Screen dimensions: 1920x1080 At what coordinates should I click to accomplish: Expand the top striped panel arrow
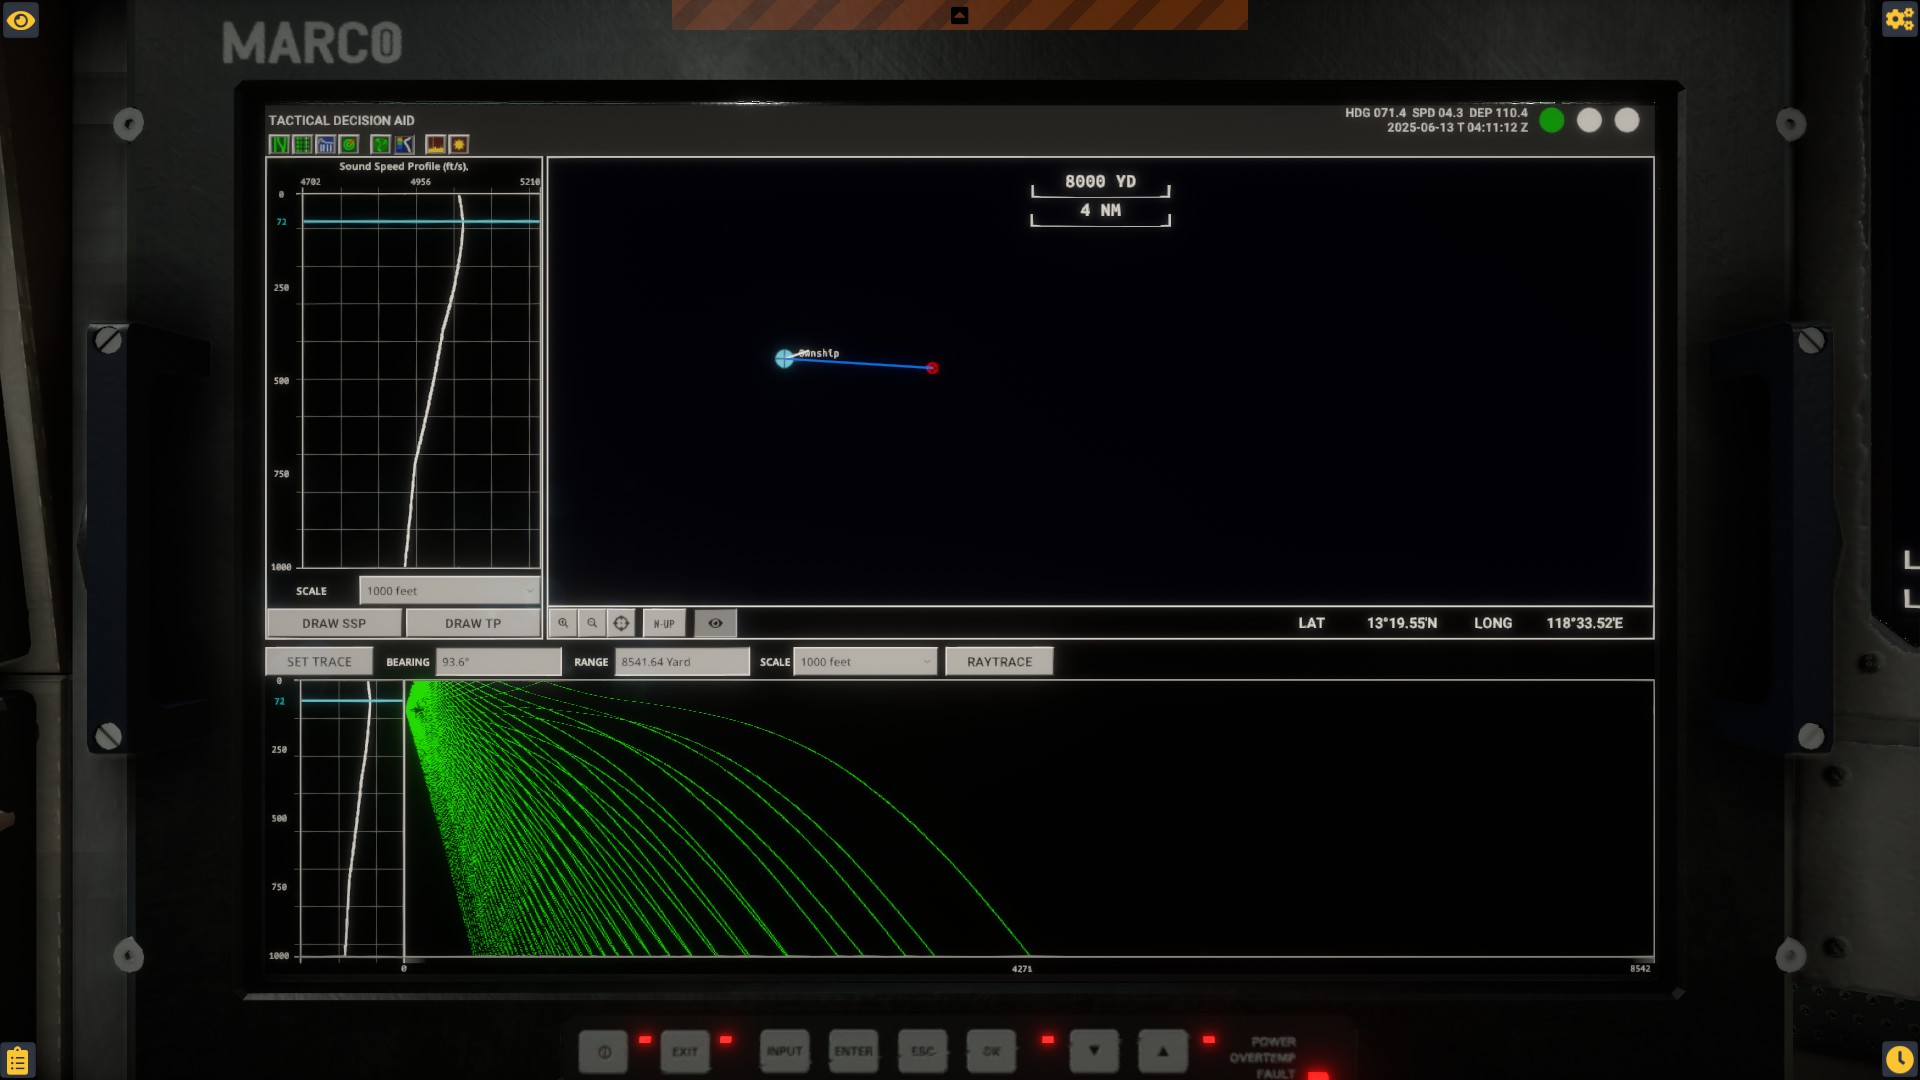click(959, 15)
